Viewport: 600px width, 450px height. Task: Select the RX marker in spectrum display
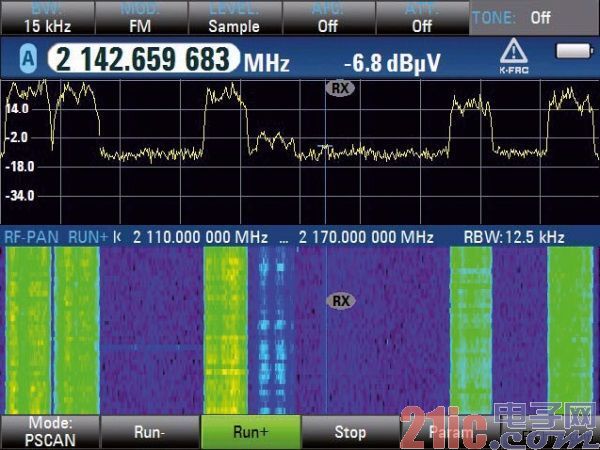point(340,88)
